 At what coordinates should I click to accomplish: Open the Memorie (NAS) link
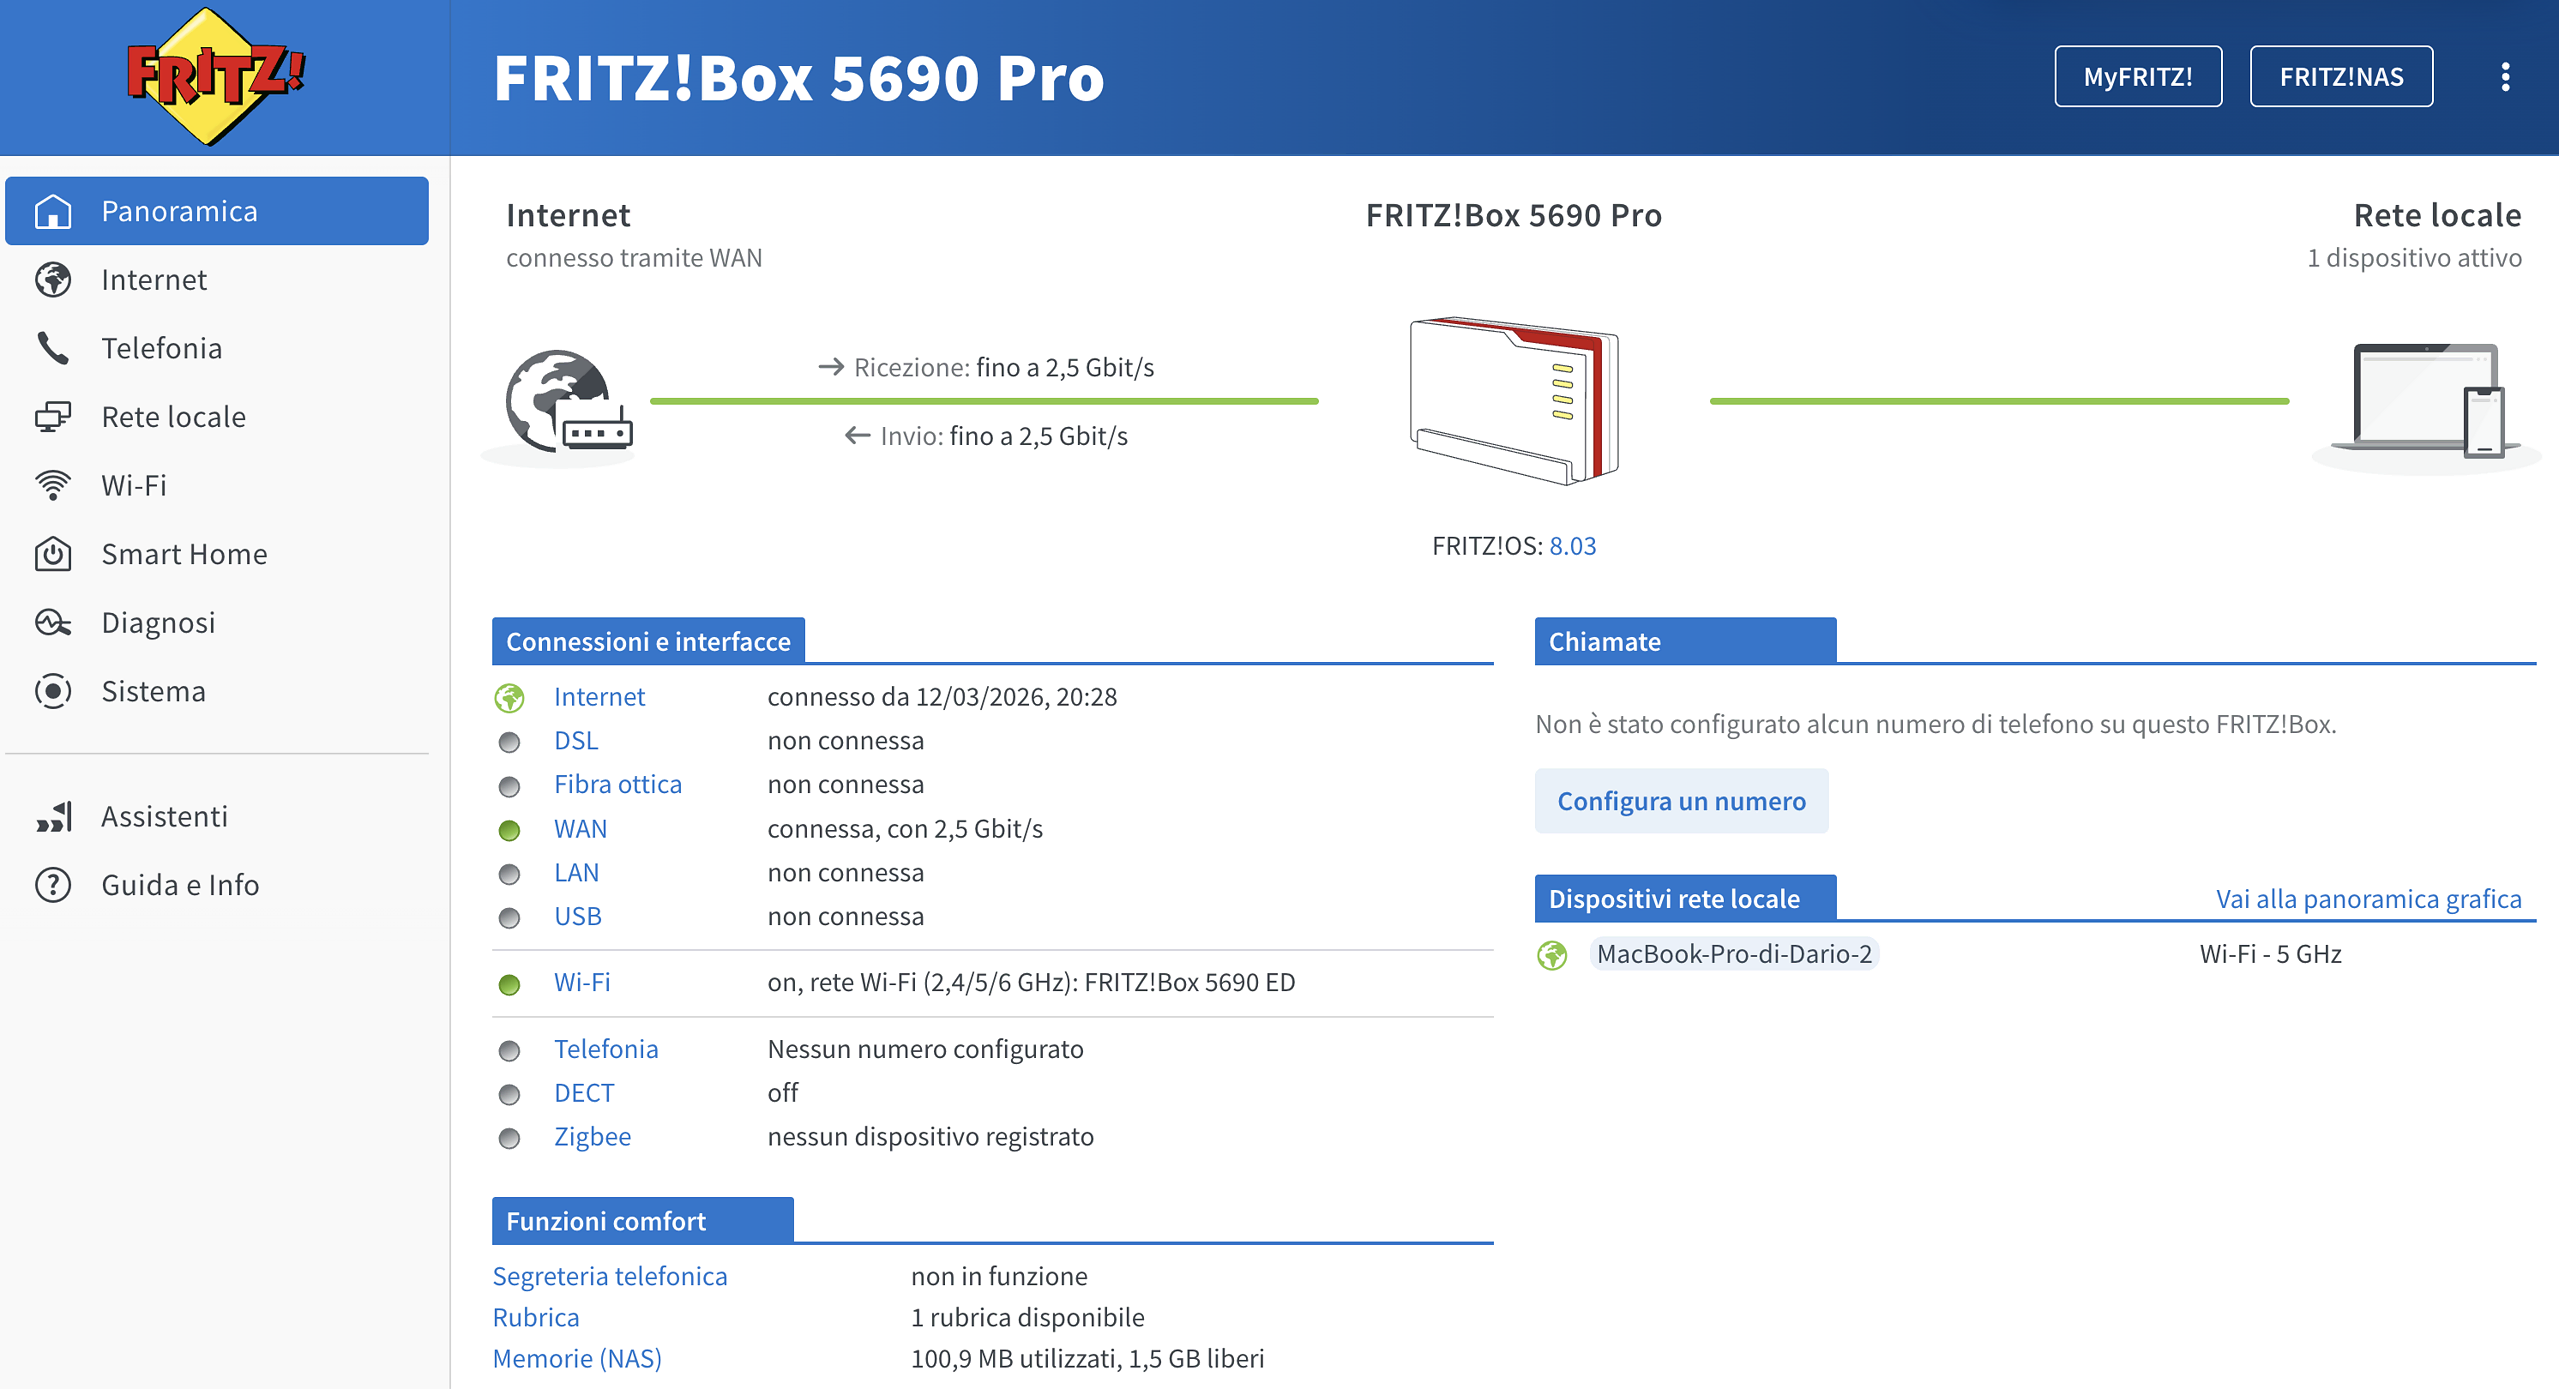(577, 1358)
